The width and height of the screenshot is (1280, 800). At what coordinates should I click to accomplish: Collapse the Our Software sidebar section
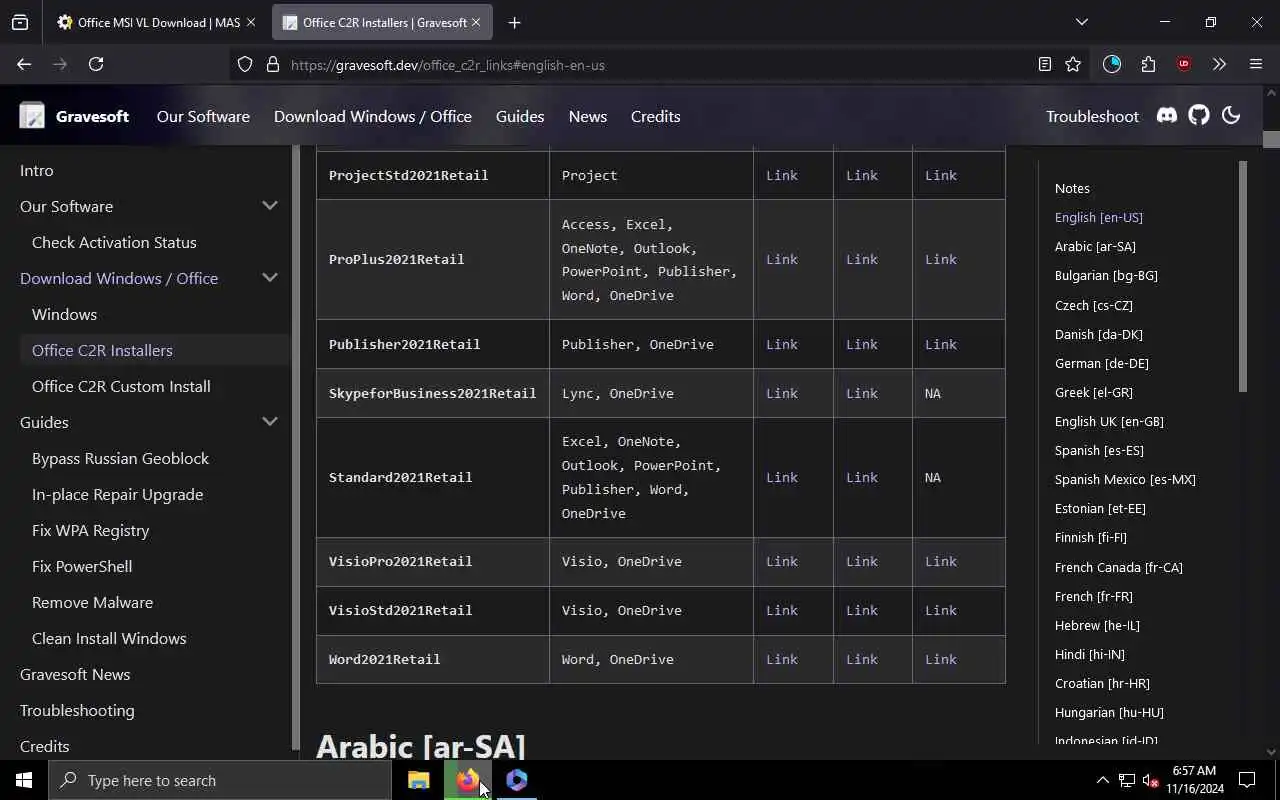click(270, 206)
